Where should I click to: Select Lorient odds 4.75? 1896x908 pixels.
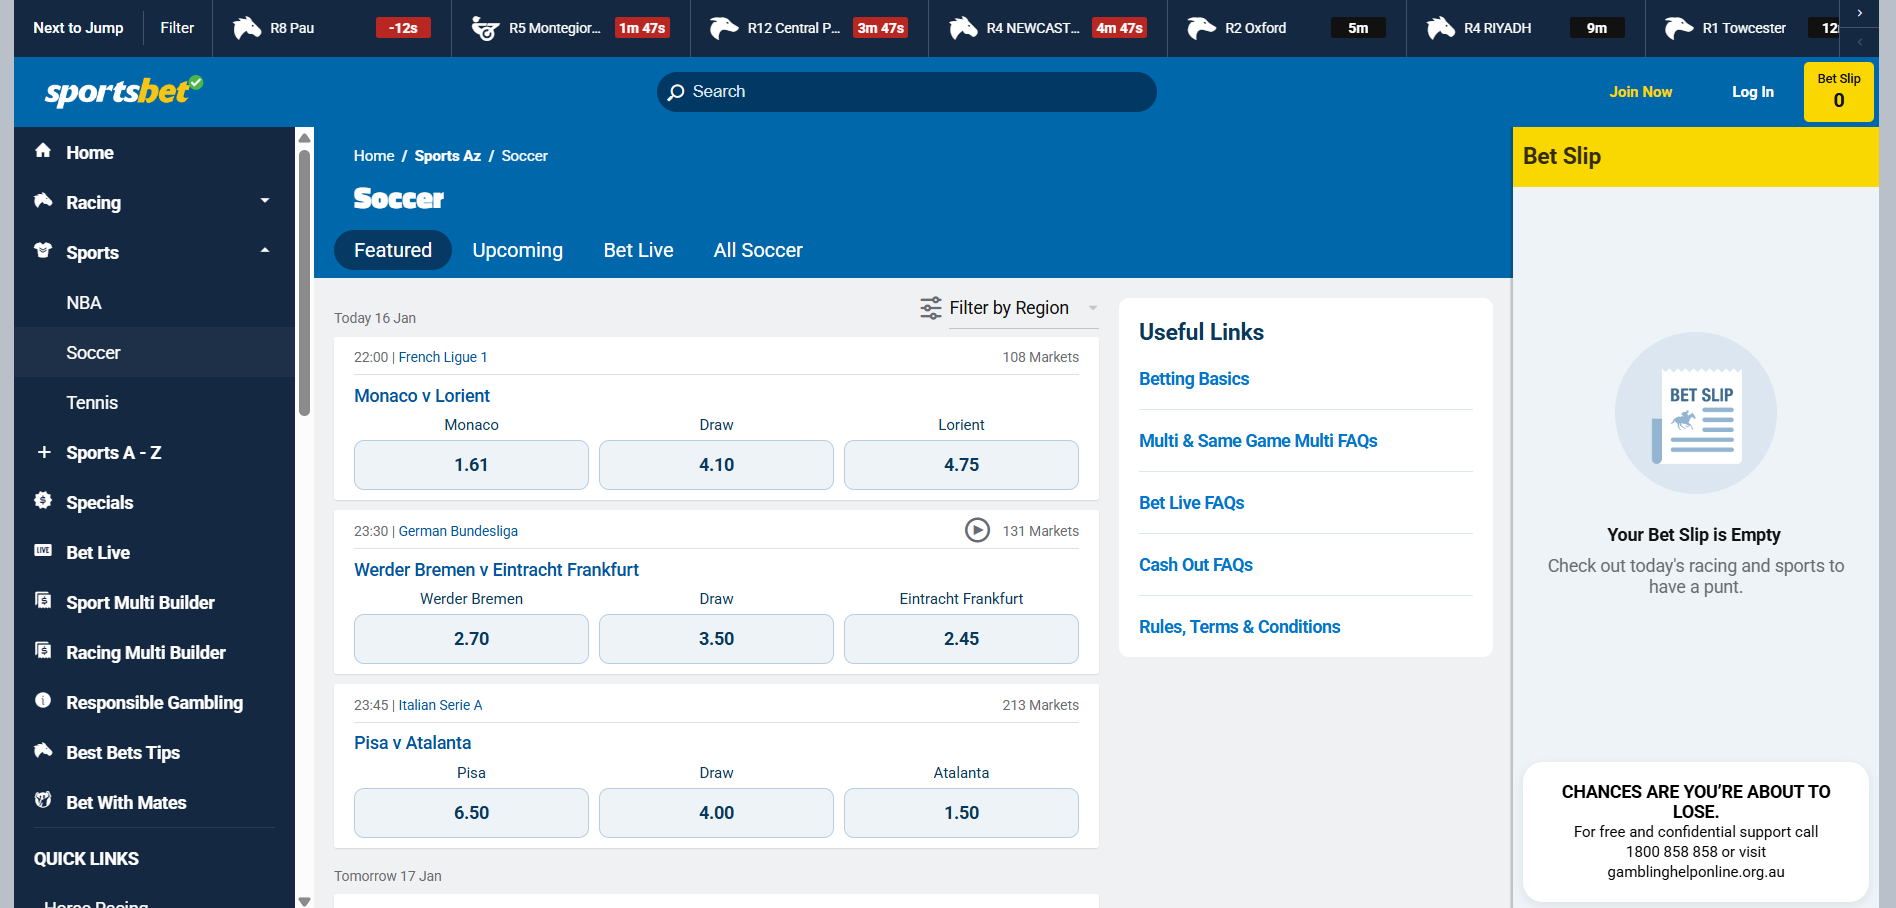point(961,465)
